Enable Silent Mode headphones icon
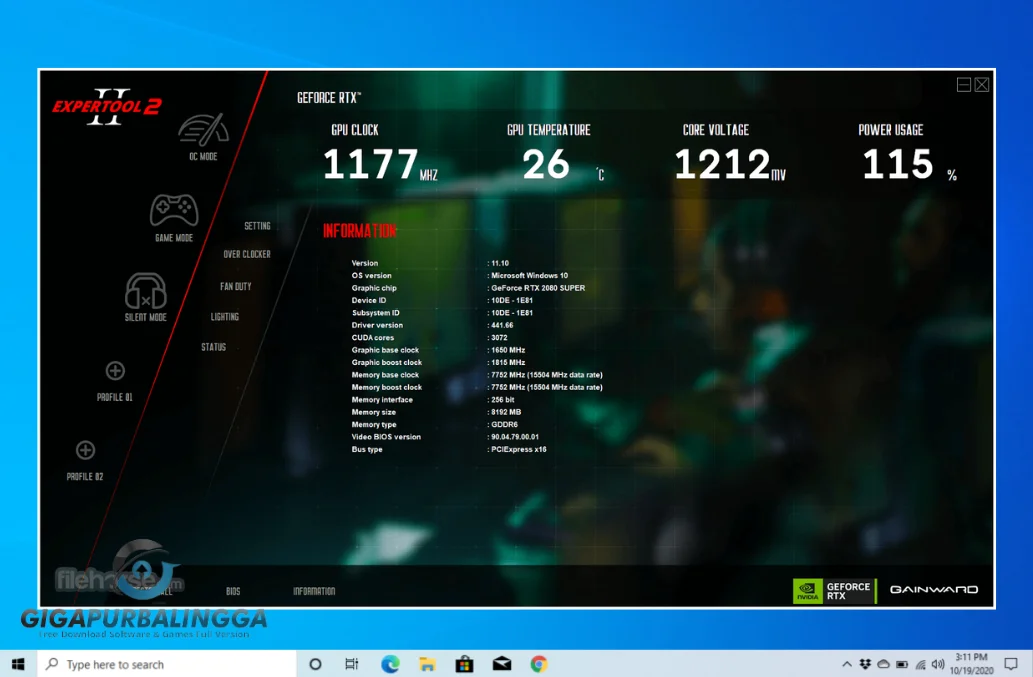 [x=146, y=290]
